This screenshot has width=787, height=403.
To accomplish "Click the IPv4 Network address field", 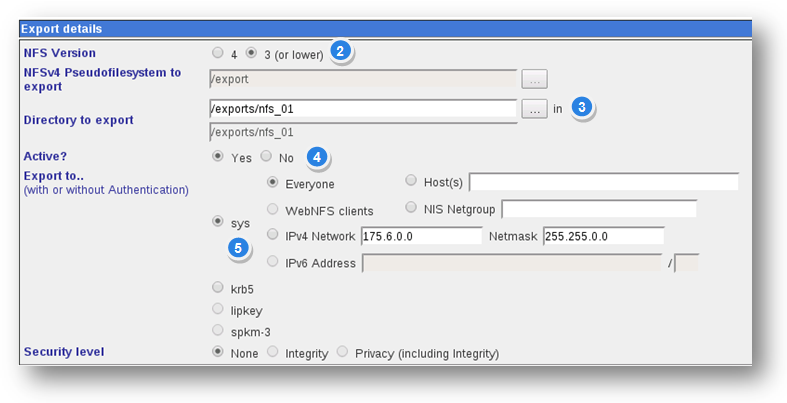I will (421, 236).
